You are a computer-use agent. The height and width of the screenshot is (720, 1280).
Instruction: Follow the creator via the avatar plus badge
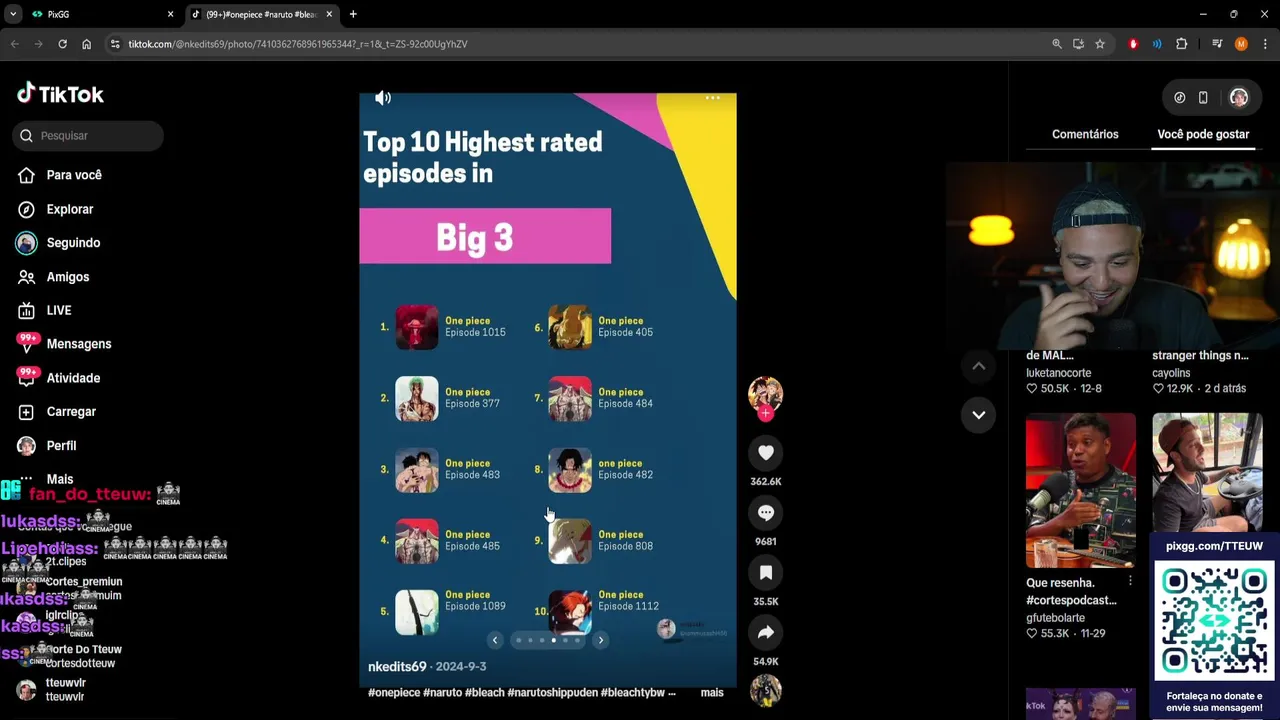(766, 413)
